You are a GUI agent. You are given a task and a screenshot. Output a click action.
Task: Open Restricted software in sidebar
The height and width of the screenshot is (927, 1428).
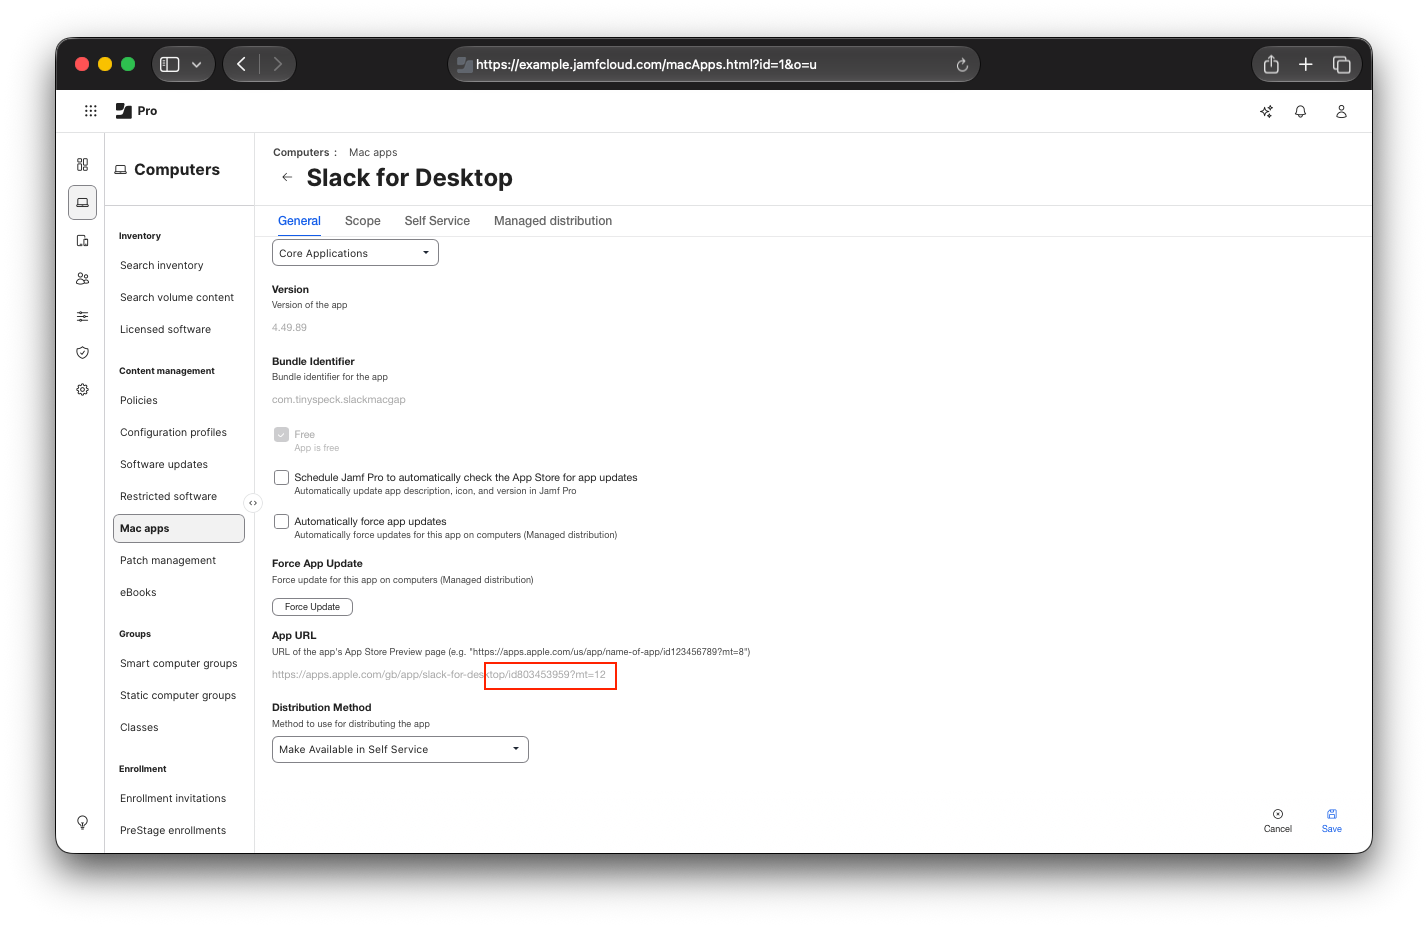[168, 496]
